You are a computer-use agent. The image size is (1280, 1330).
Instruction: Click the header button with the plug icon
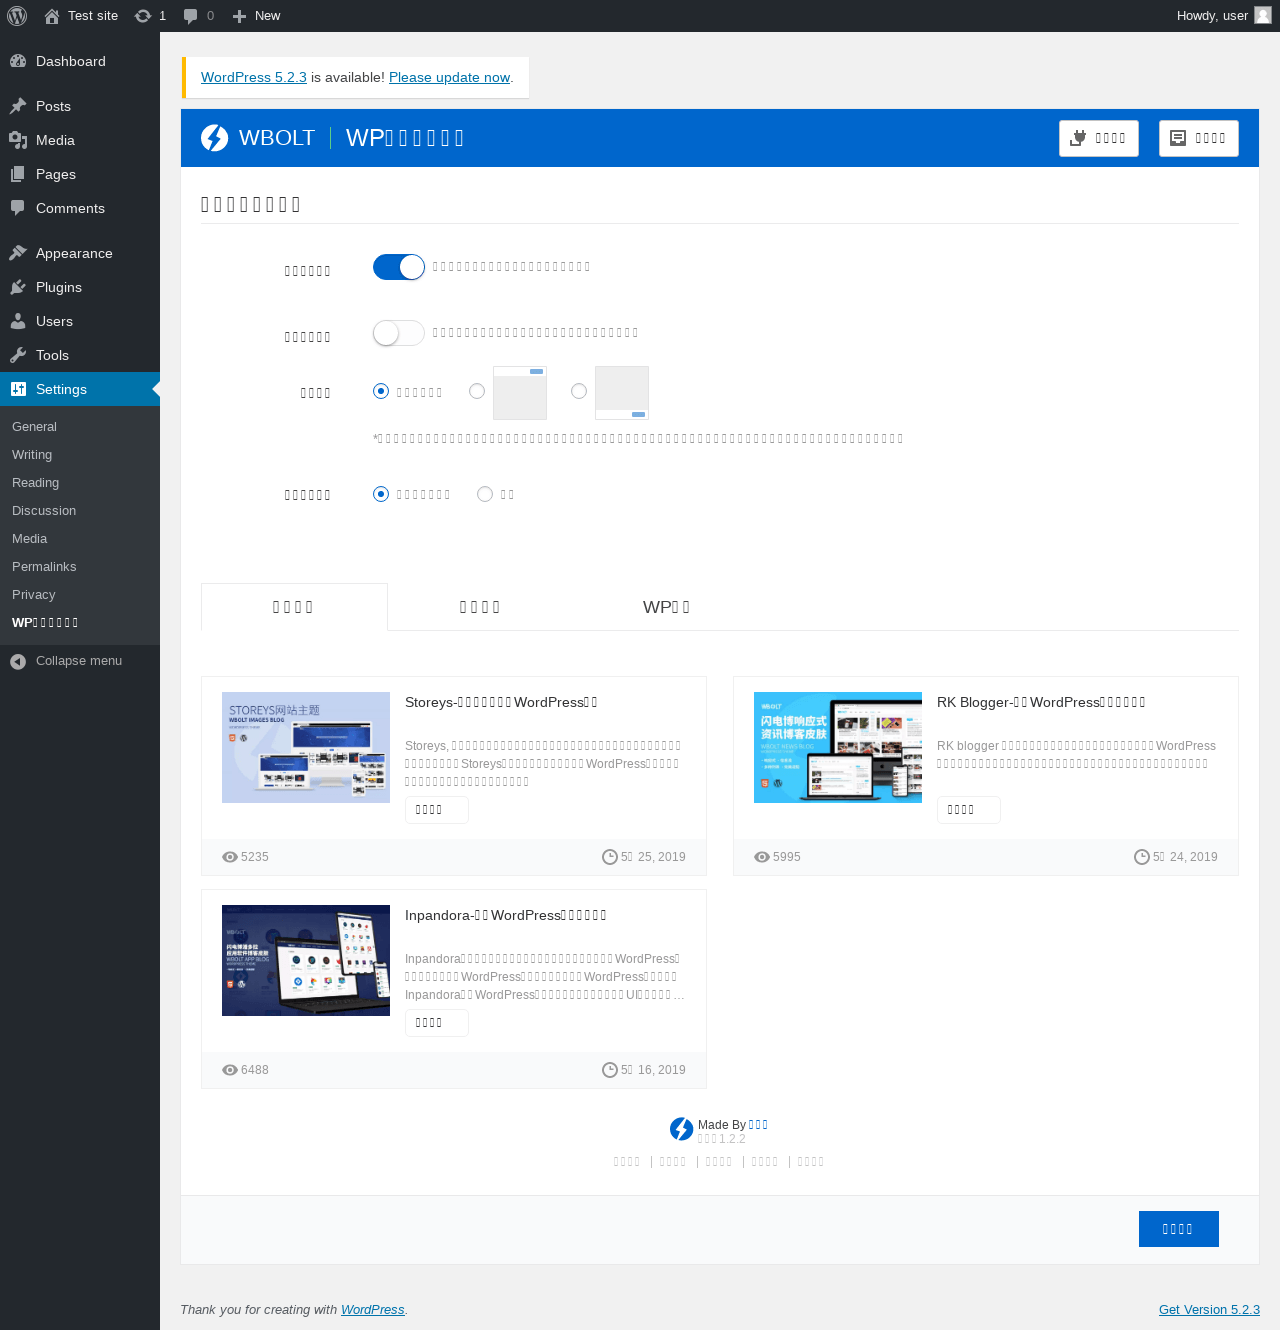(1099, 138)
